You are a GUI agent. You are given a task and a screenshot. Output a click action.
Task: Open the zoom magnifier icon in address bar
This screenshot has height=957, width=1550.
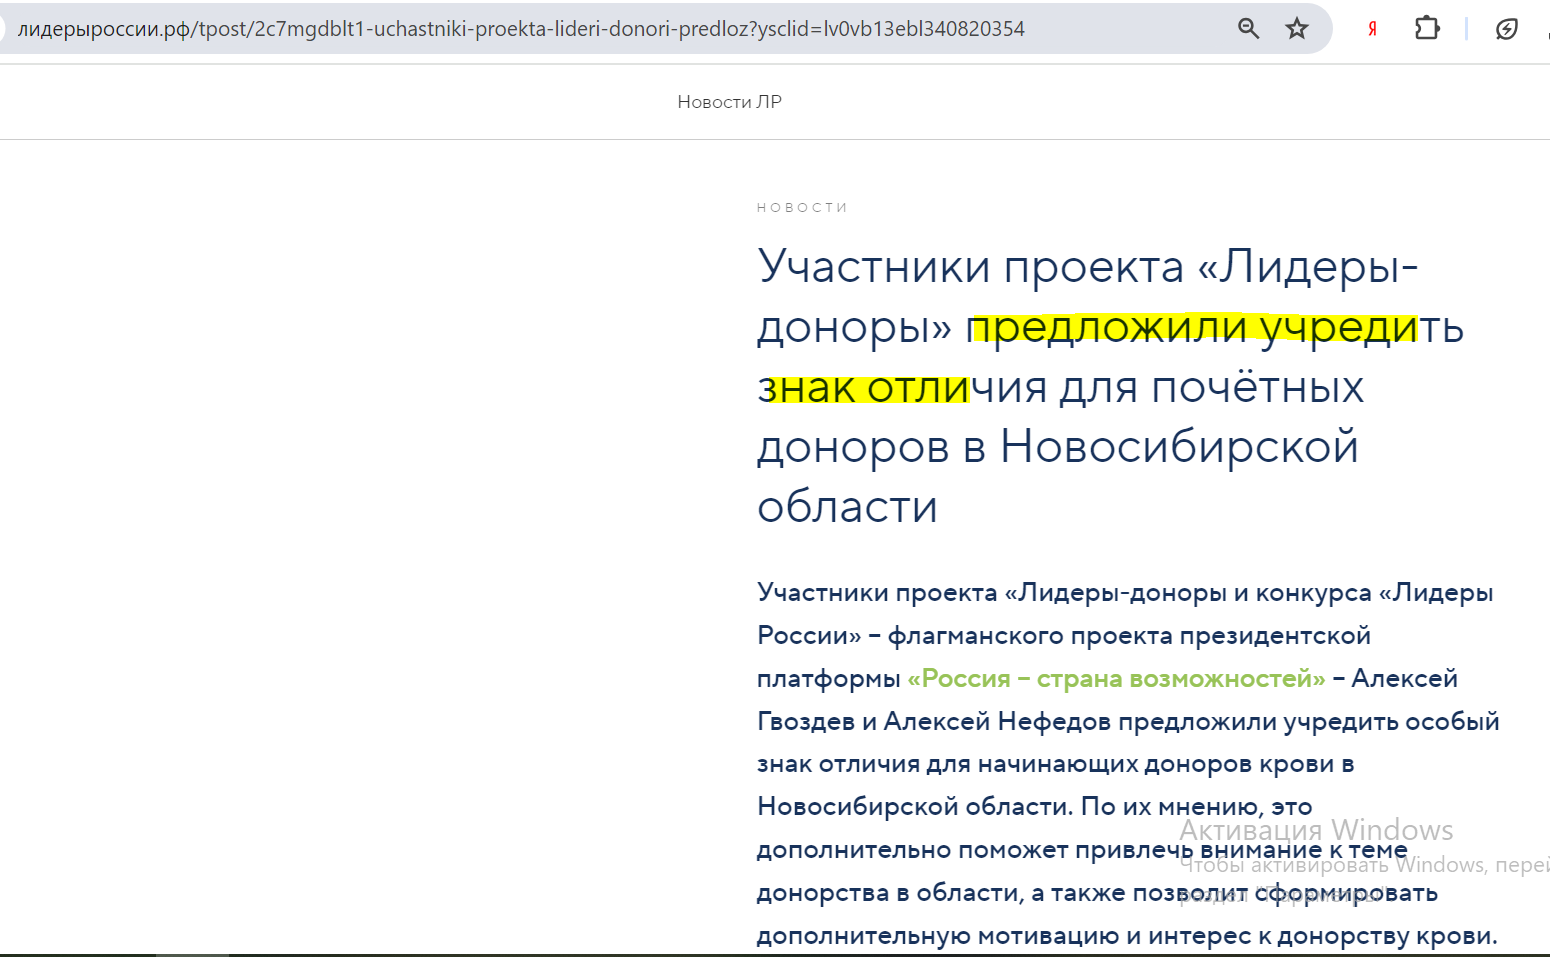tap(1248, 29)
